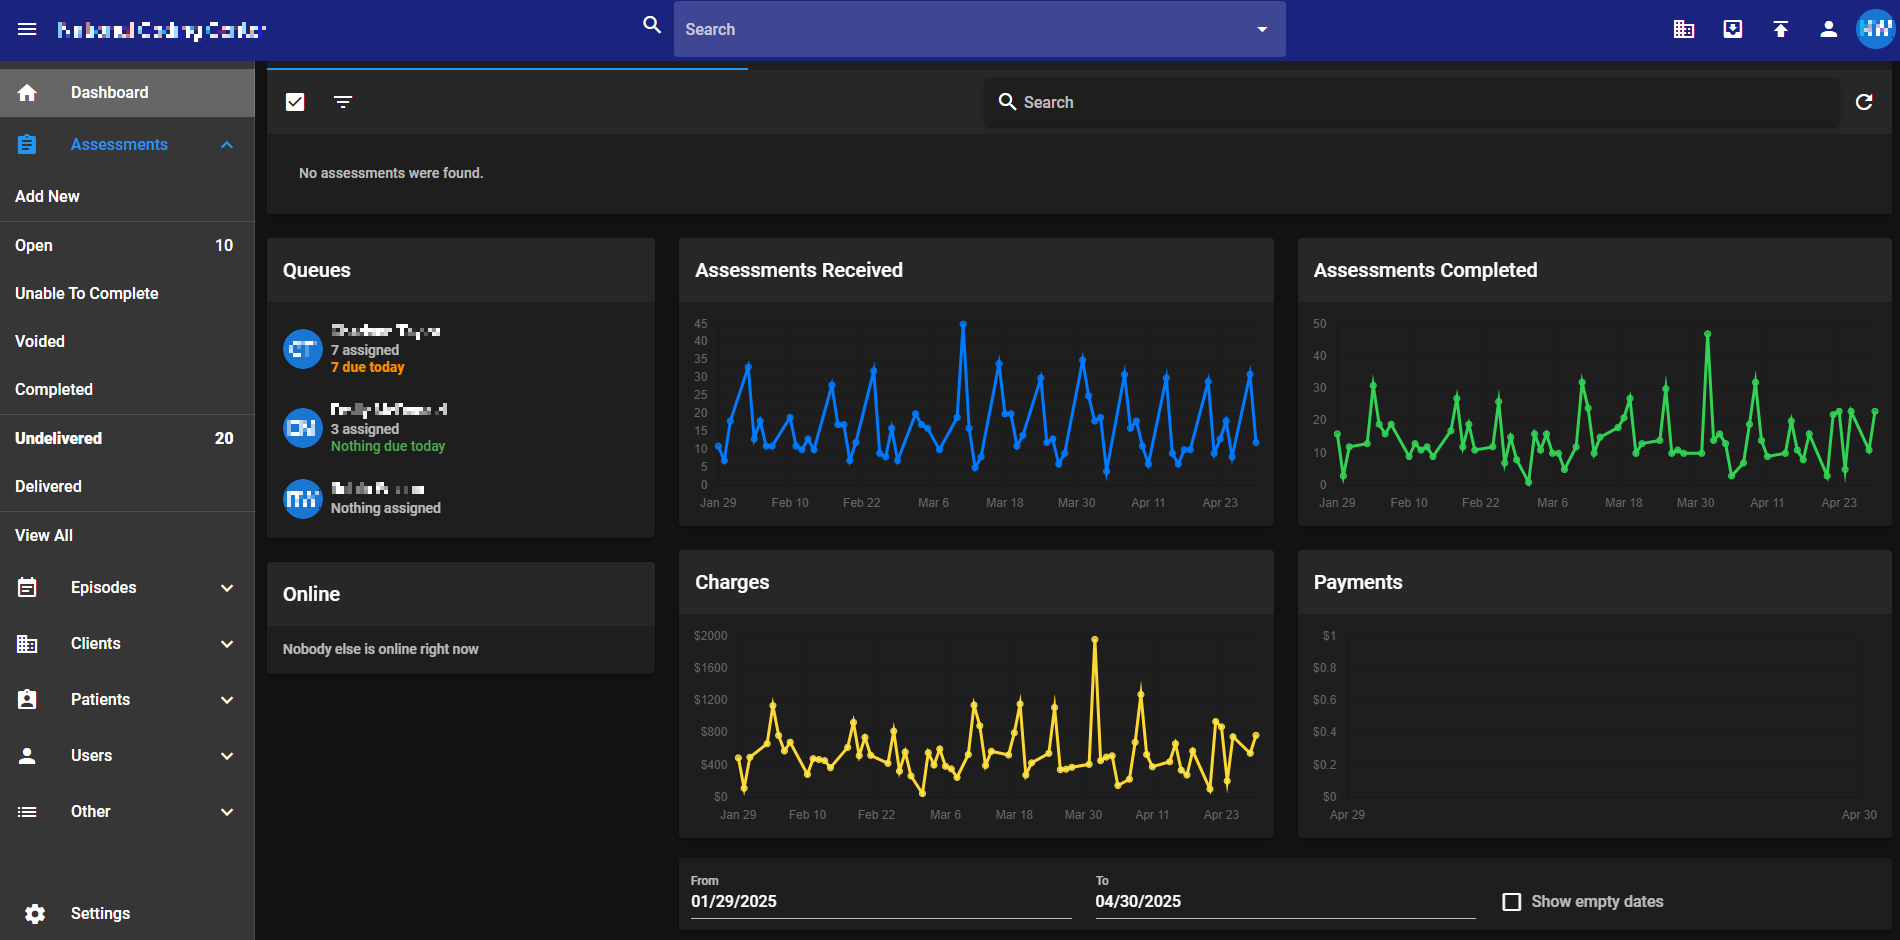Click the Charges chart highest point
The height and width of the screenshot is (940, 1900).
tap(1095, 639)
